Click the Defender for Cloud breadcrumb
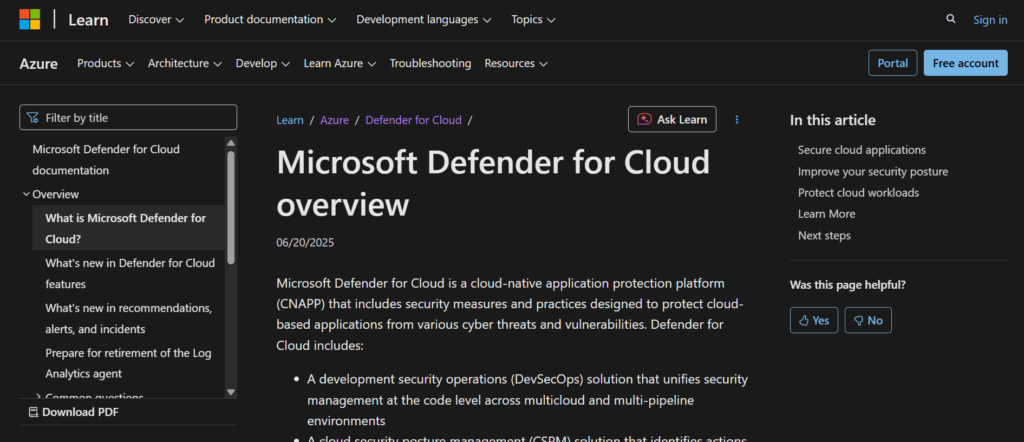 (x=413, y=120)
